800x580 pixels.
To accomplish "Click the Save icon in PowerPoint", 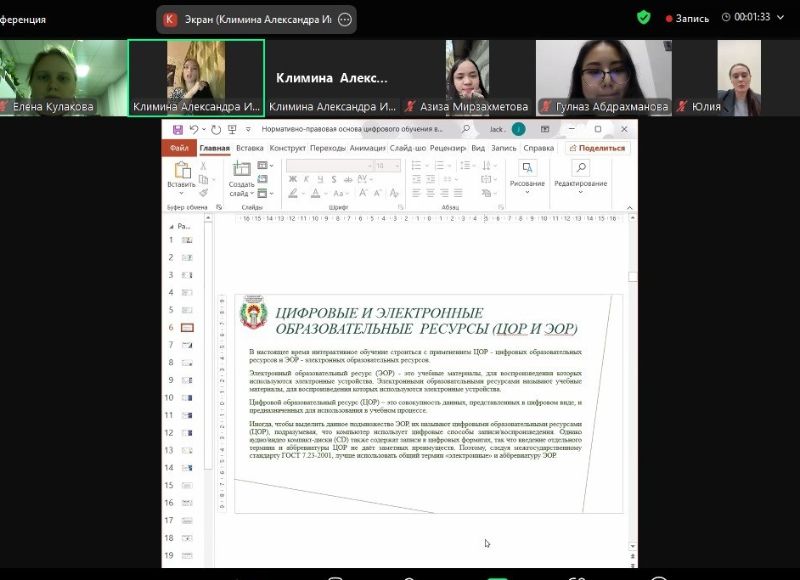I will (x=178, y=130).
